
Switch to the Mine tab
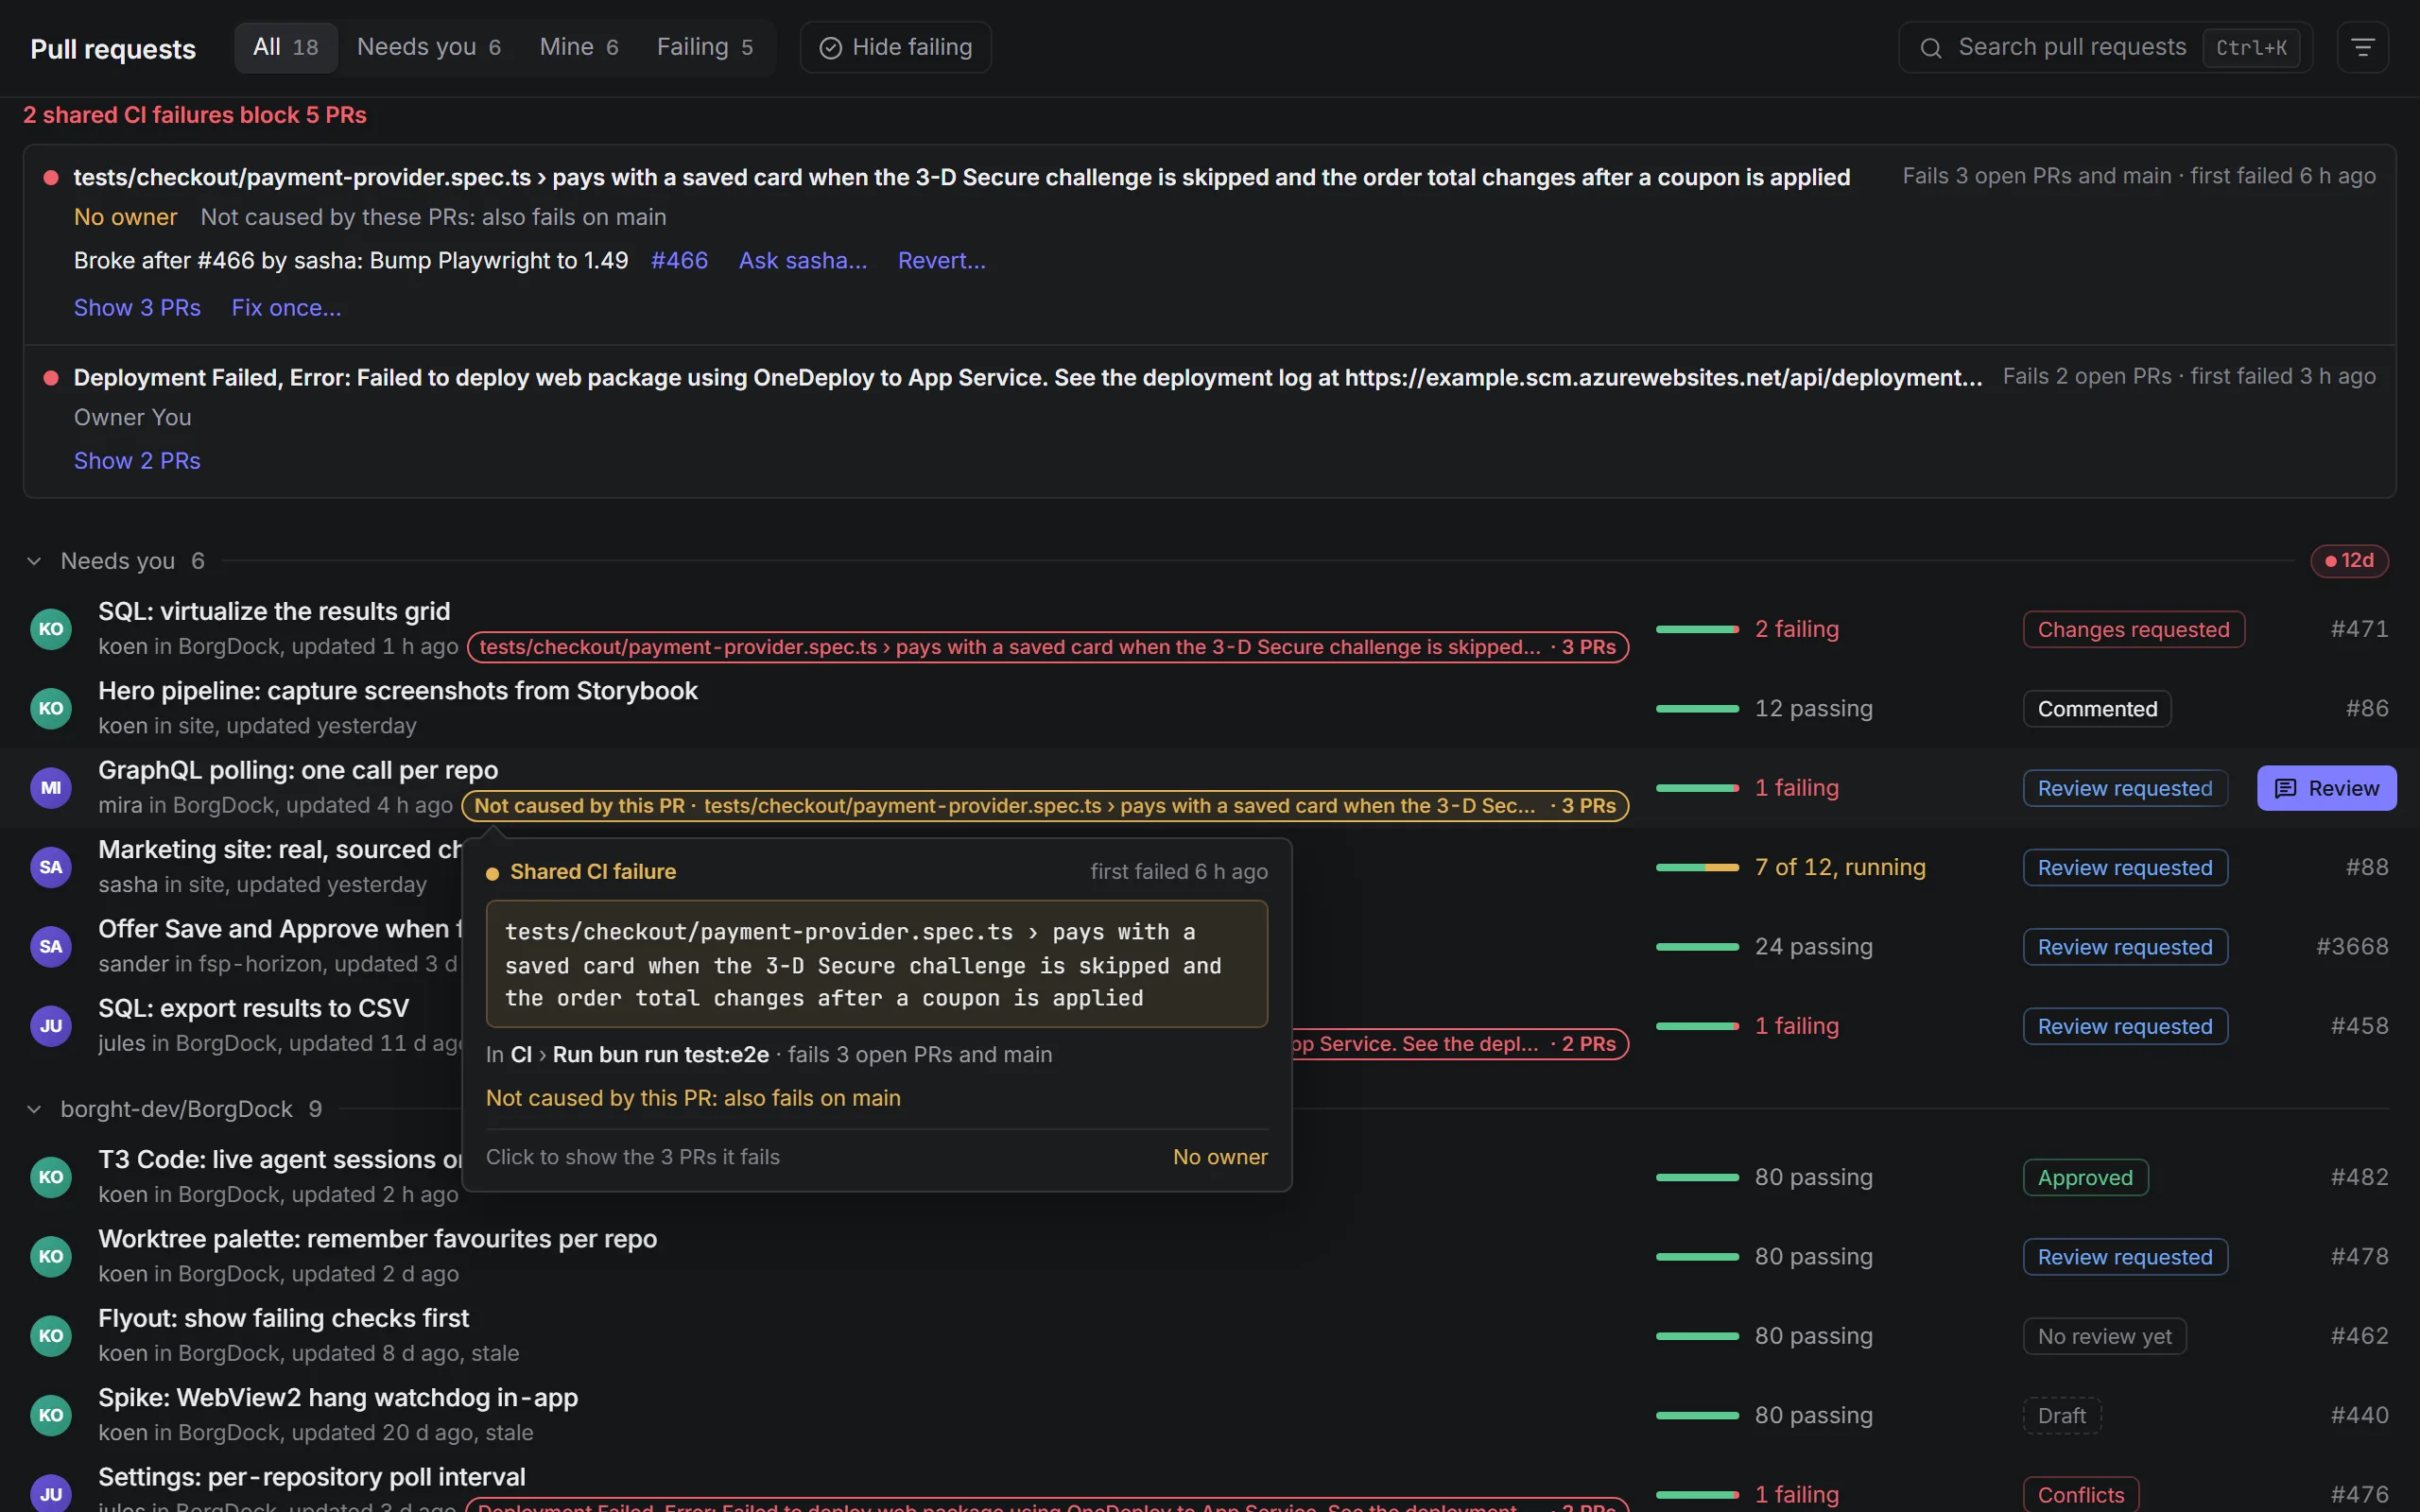pos(579,47)
